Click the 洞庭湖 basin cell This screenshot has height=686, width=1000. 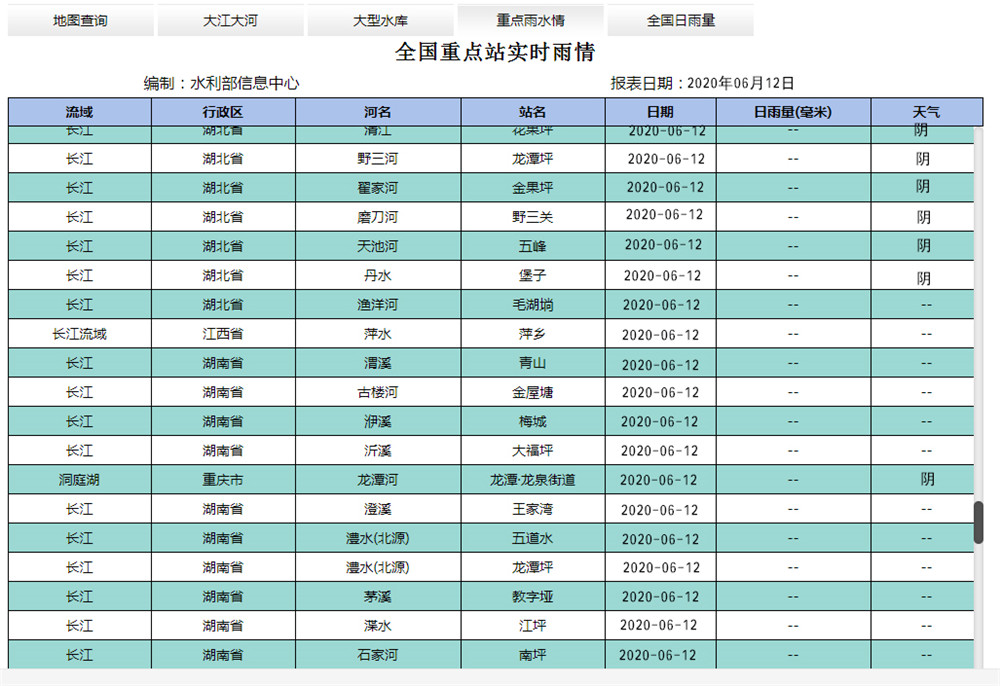tap(80, 480)
